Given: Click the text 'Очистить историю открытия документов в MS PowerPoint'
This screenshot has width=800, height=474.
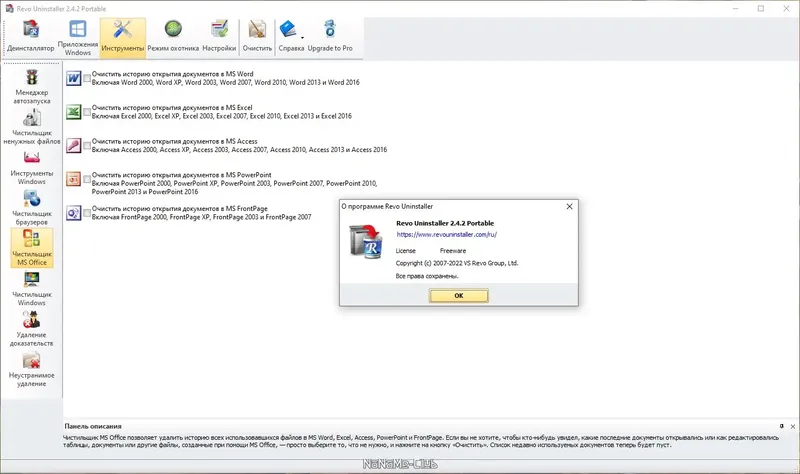Looking at the screenshot, I should [x=182, y=175].
